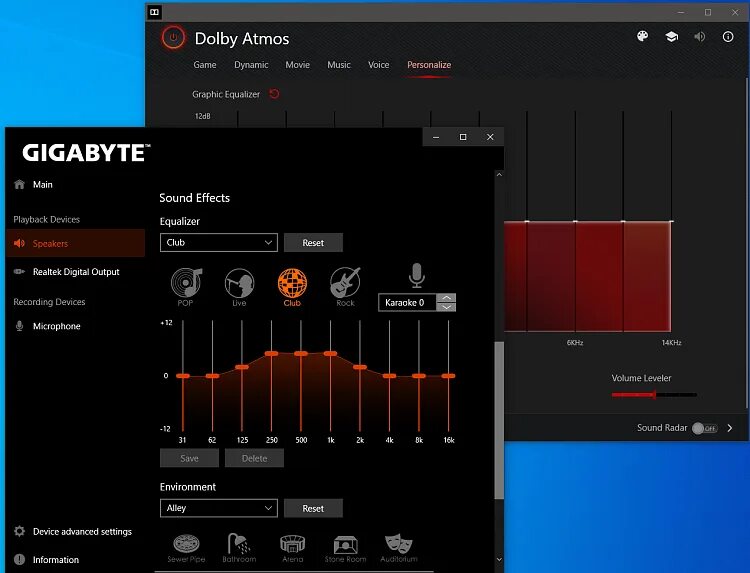Open the Main page in Gigabyte sidebar

pyautogui.click(x=43, y=185)
